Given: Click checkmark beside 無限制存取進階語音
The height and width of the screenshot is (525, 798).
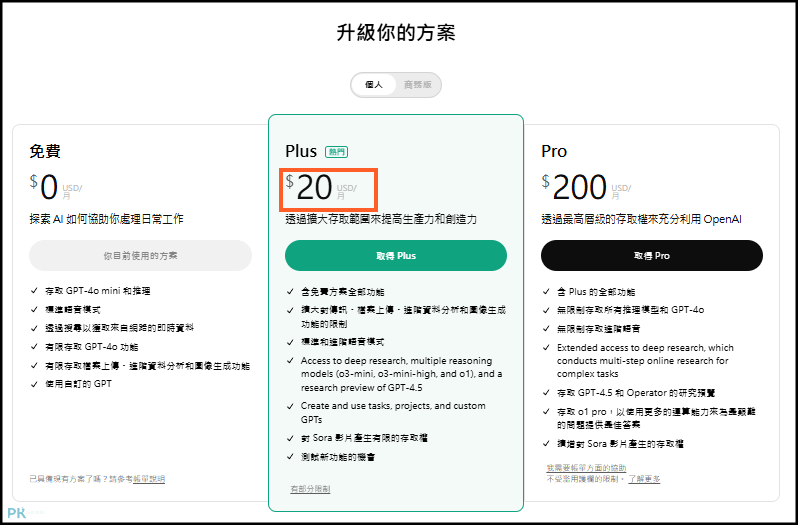Looking at the screenshot, I should coord(546,329).
